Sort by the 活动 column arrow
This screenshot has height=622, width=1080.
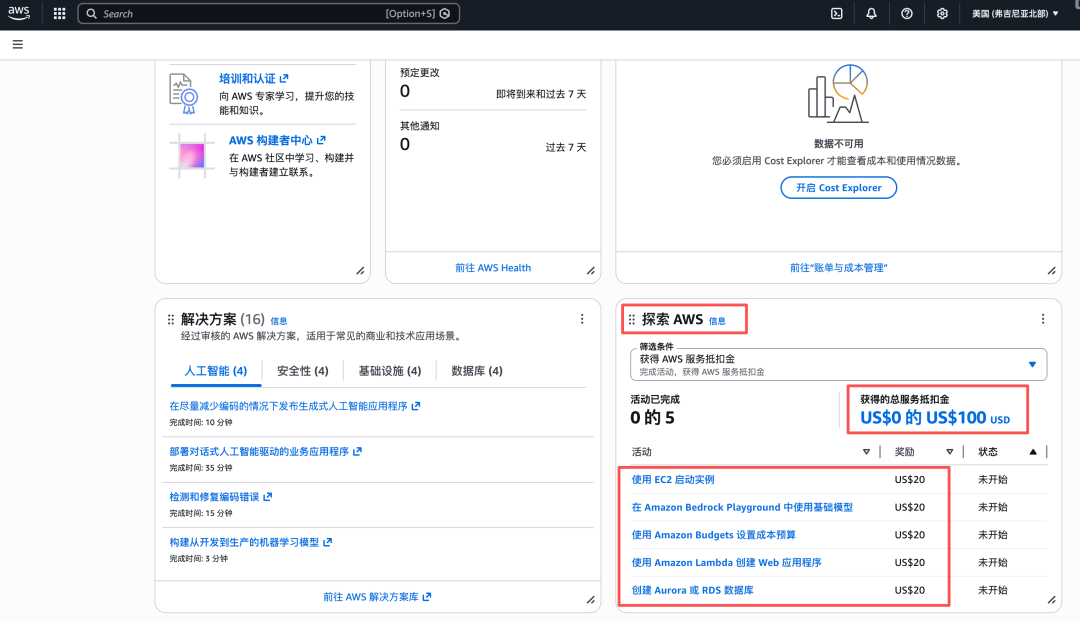click(866, 452)
